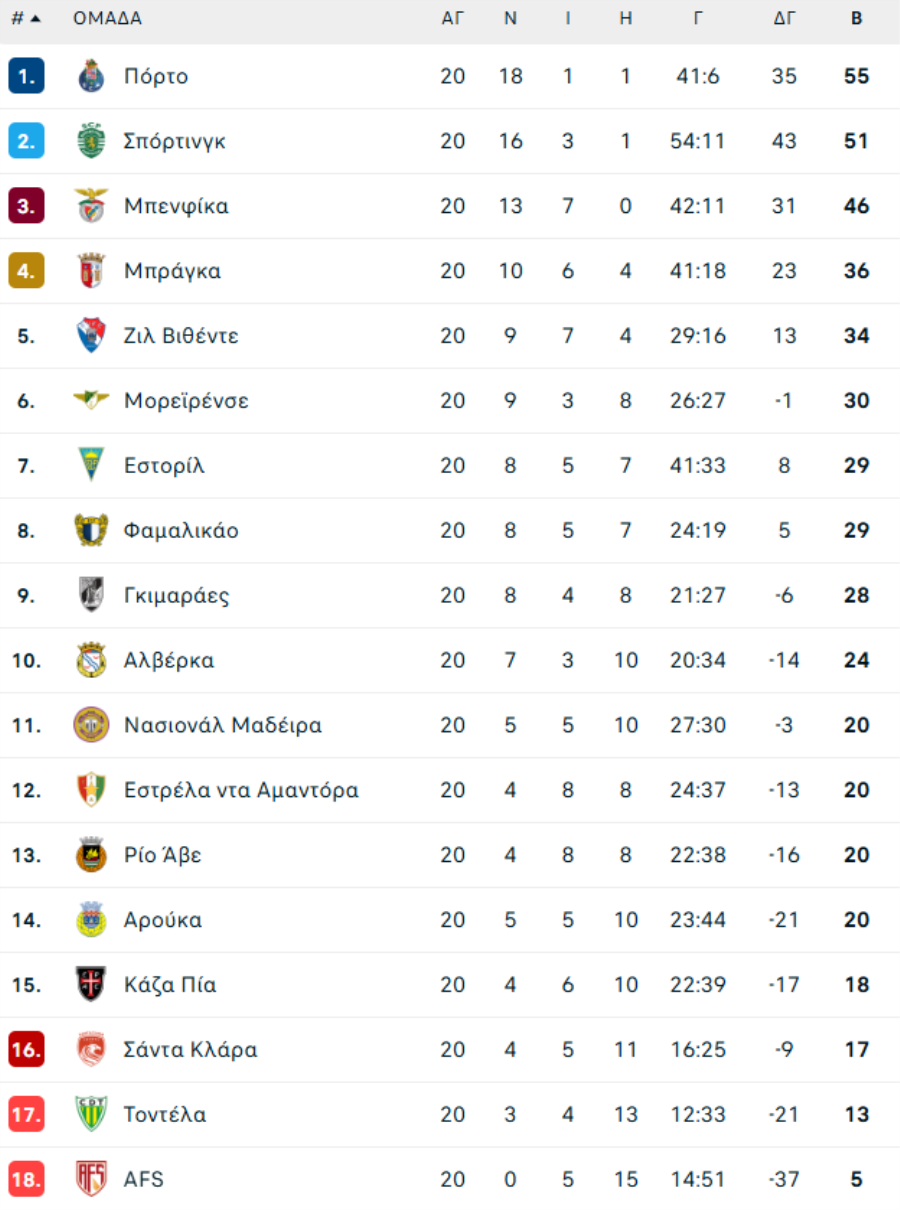Open the Ζιλ Βιθέντε team link

click(x=181, y=336)
